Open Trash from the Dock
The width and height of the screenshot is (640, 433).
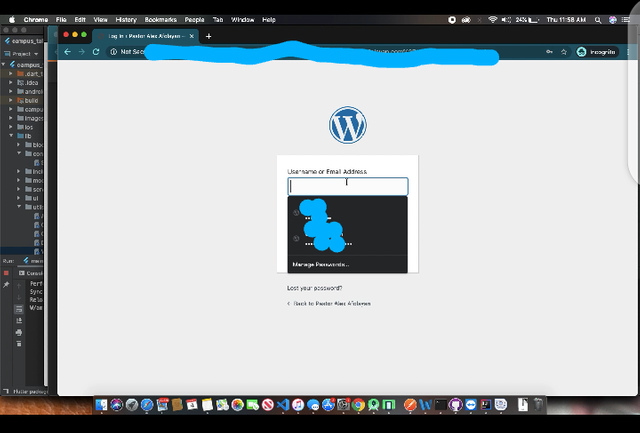click(538, 405)
